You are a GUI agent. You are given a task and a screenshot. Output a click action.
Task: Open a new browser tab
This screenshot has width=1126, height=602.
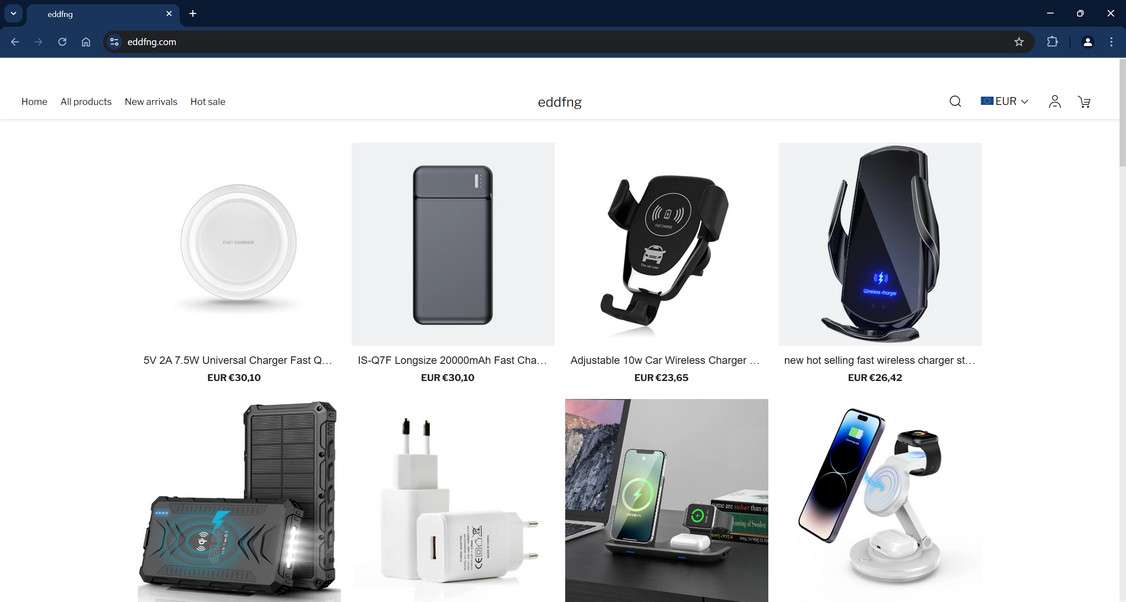point(192,14)
